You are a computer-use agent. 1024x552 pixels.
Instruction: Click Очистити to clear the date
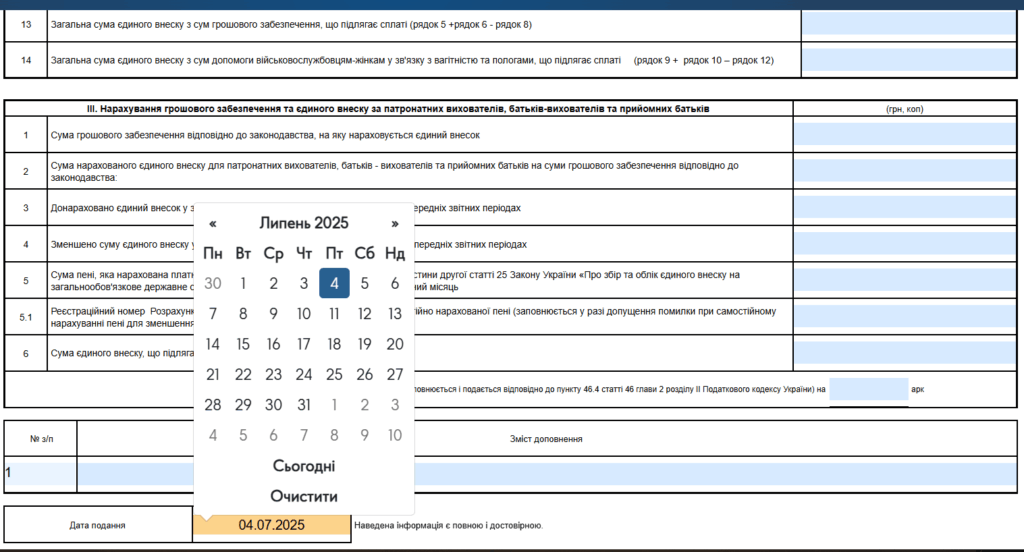click(304, 496)
